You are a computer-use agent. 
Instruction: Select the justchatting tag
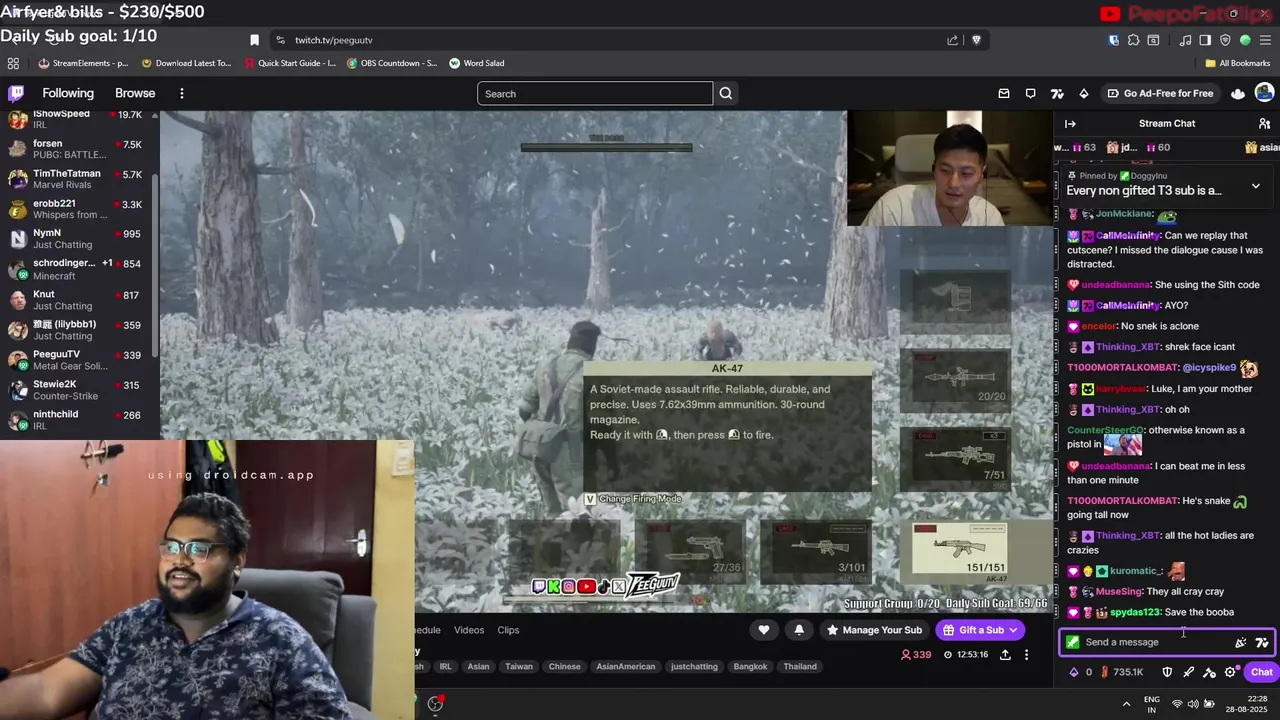point(694,666)
